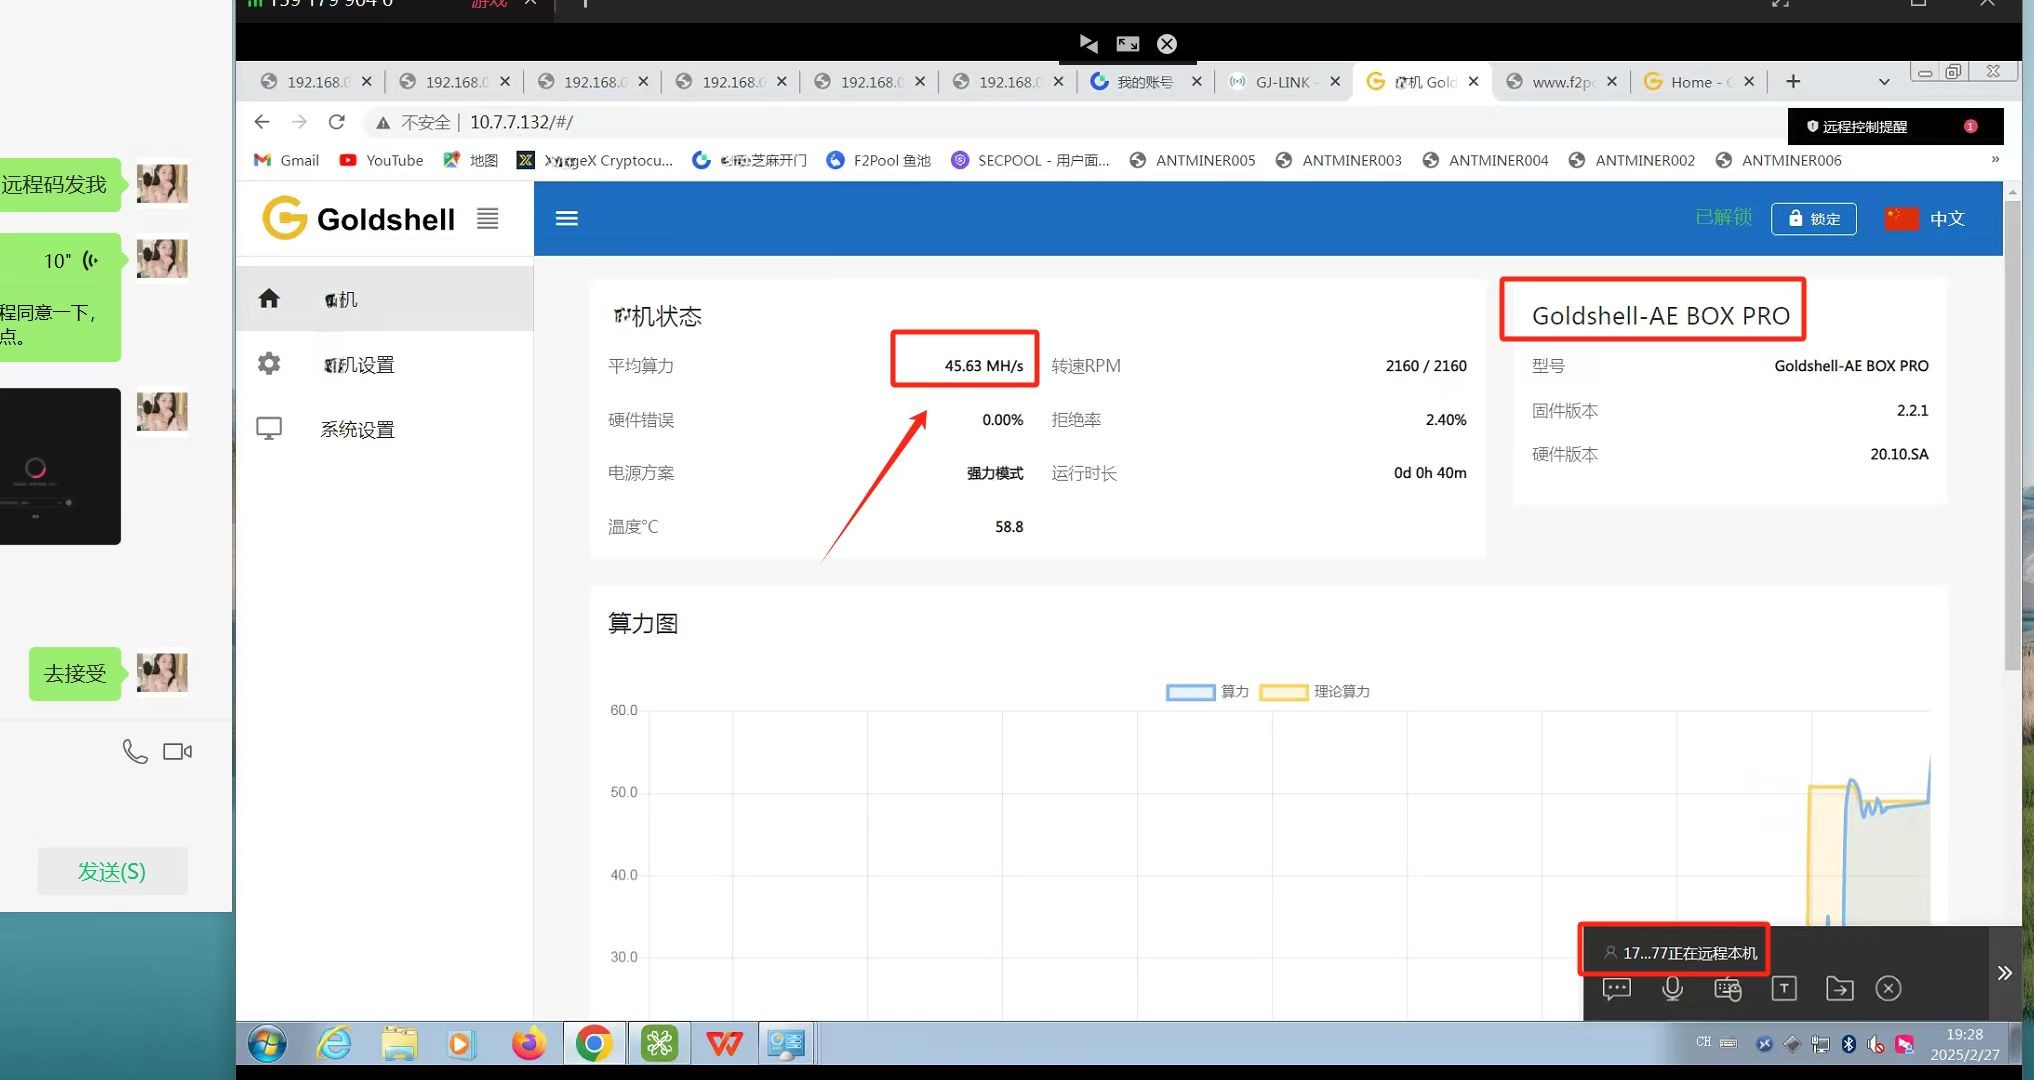The image size is (2034, 1080).
Task: Click taskbar clock showing 19:28
Action: (x=1965, y=1044)
